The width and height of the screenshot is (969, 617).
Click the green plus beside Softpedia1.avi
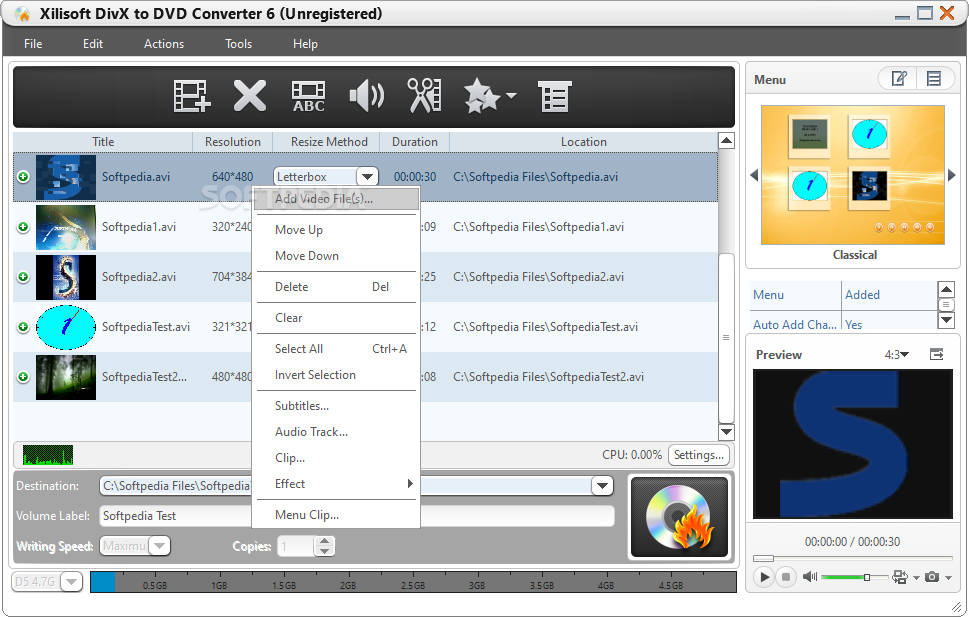23,227
